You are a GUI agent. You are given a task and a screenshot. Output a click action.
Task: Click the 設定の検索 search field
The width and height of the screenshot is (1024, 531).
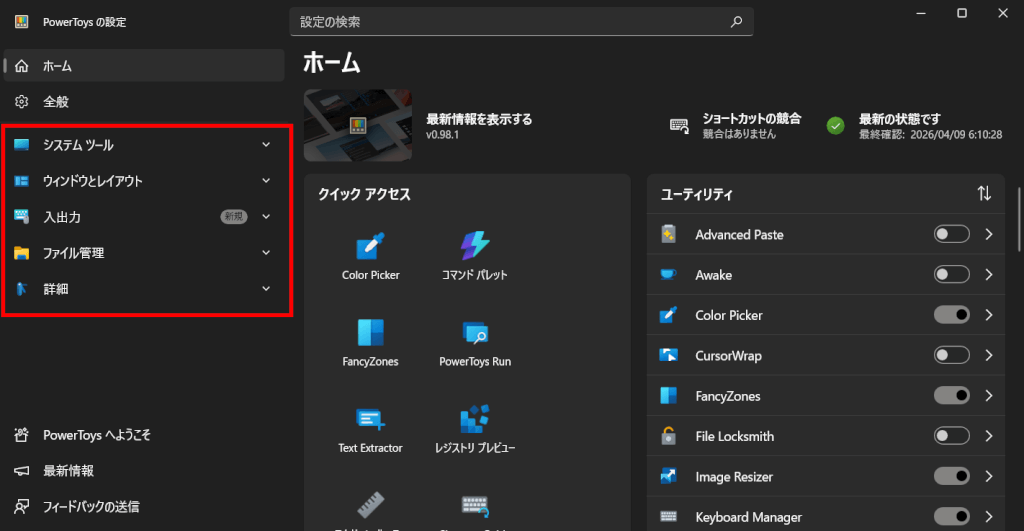pyautogui.click(x=510, y=21)
